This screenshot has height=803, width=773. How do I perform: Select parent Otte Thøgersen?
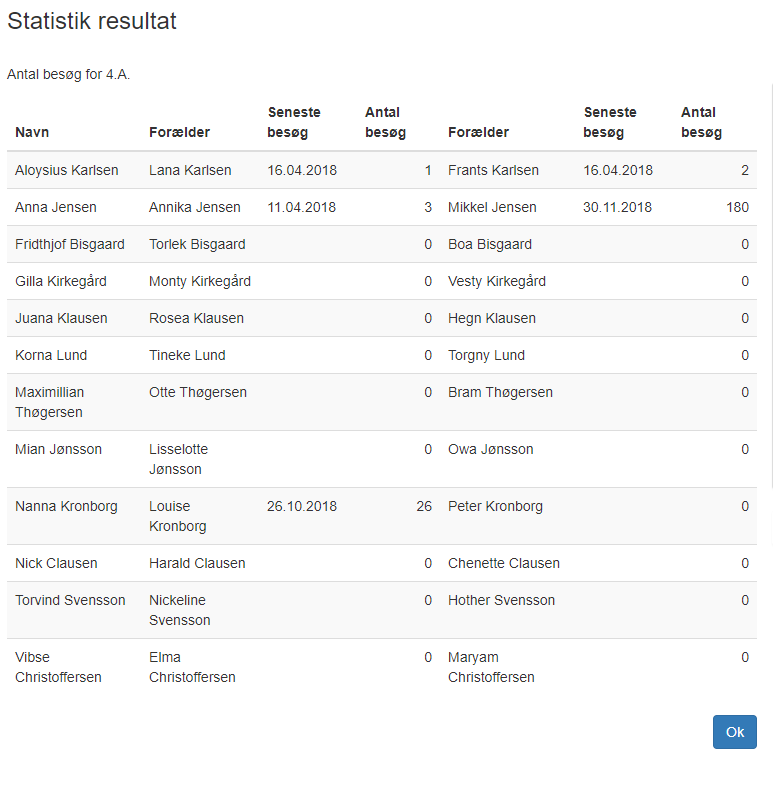[198, 392]
